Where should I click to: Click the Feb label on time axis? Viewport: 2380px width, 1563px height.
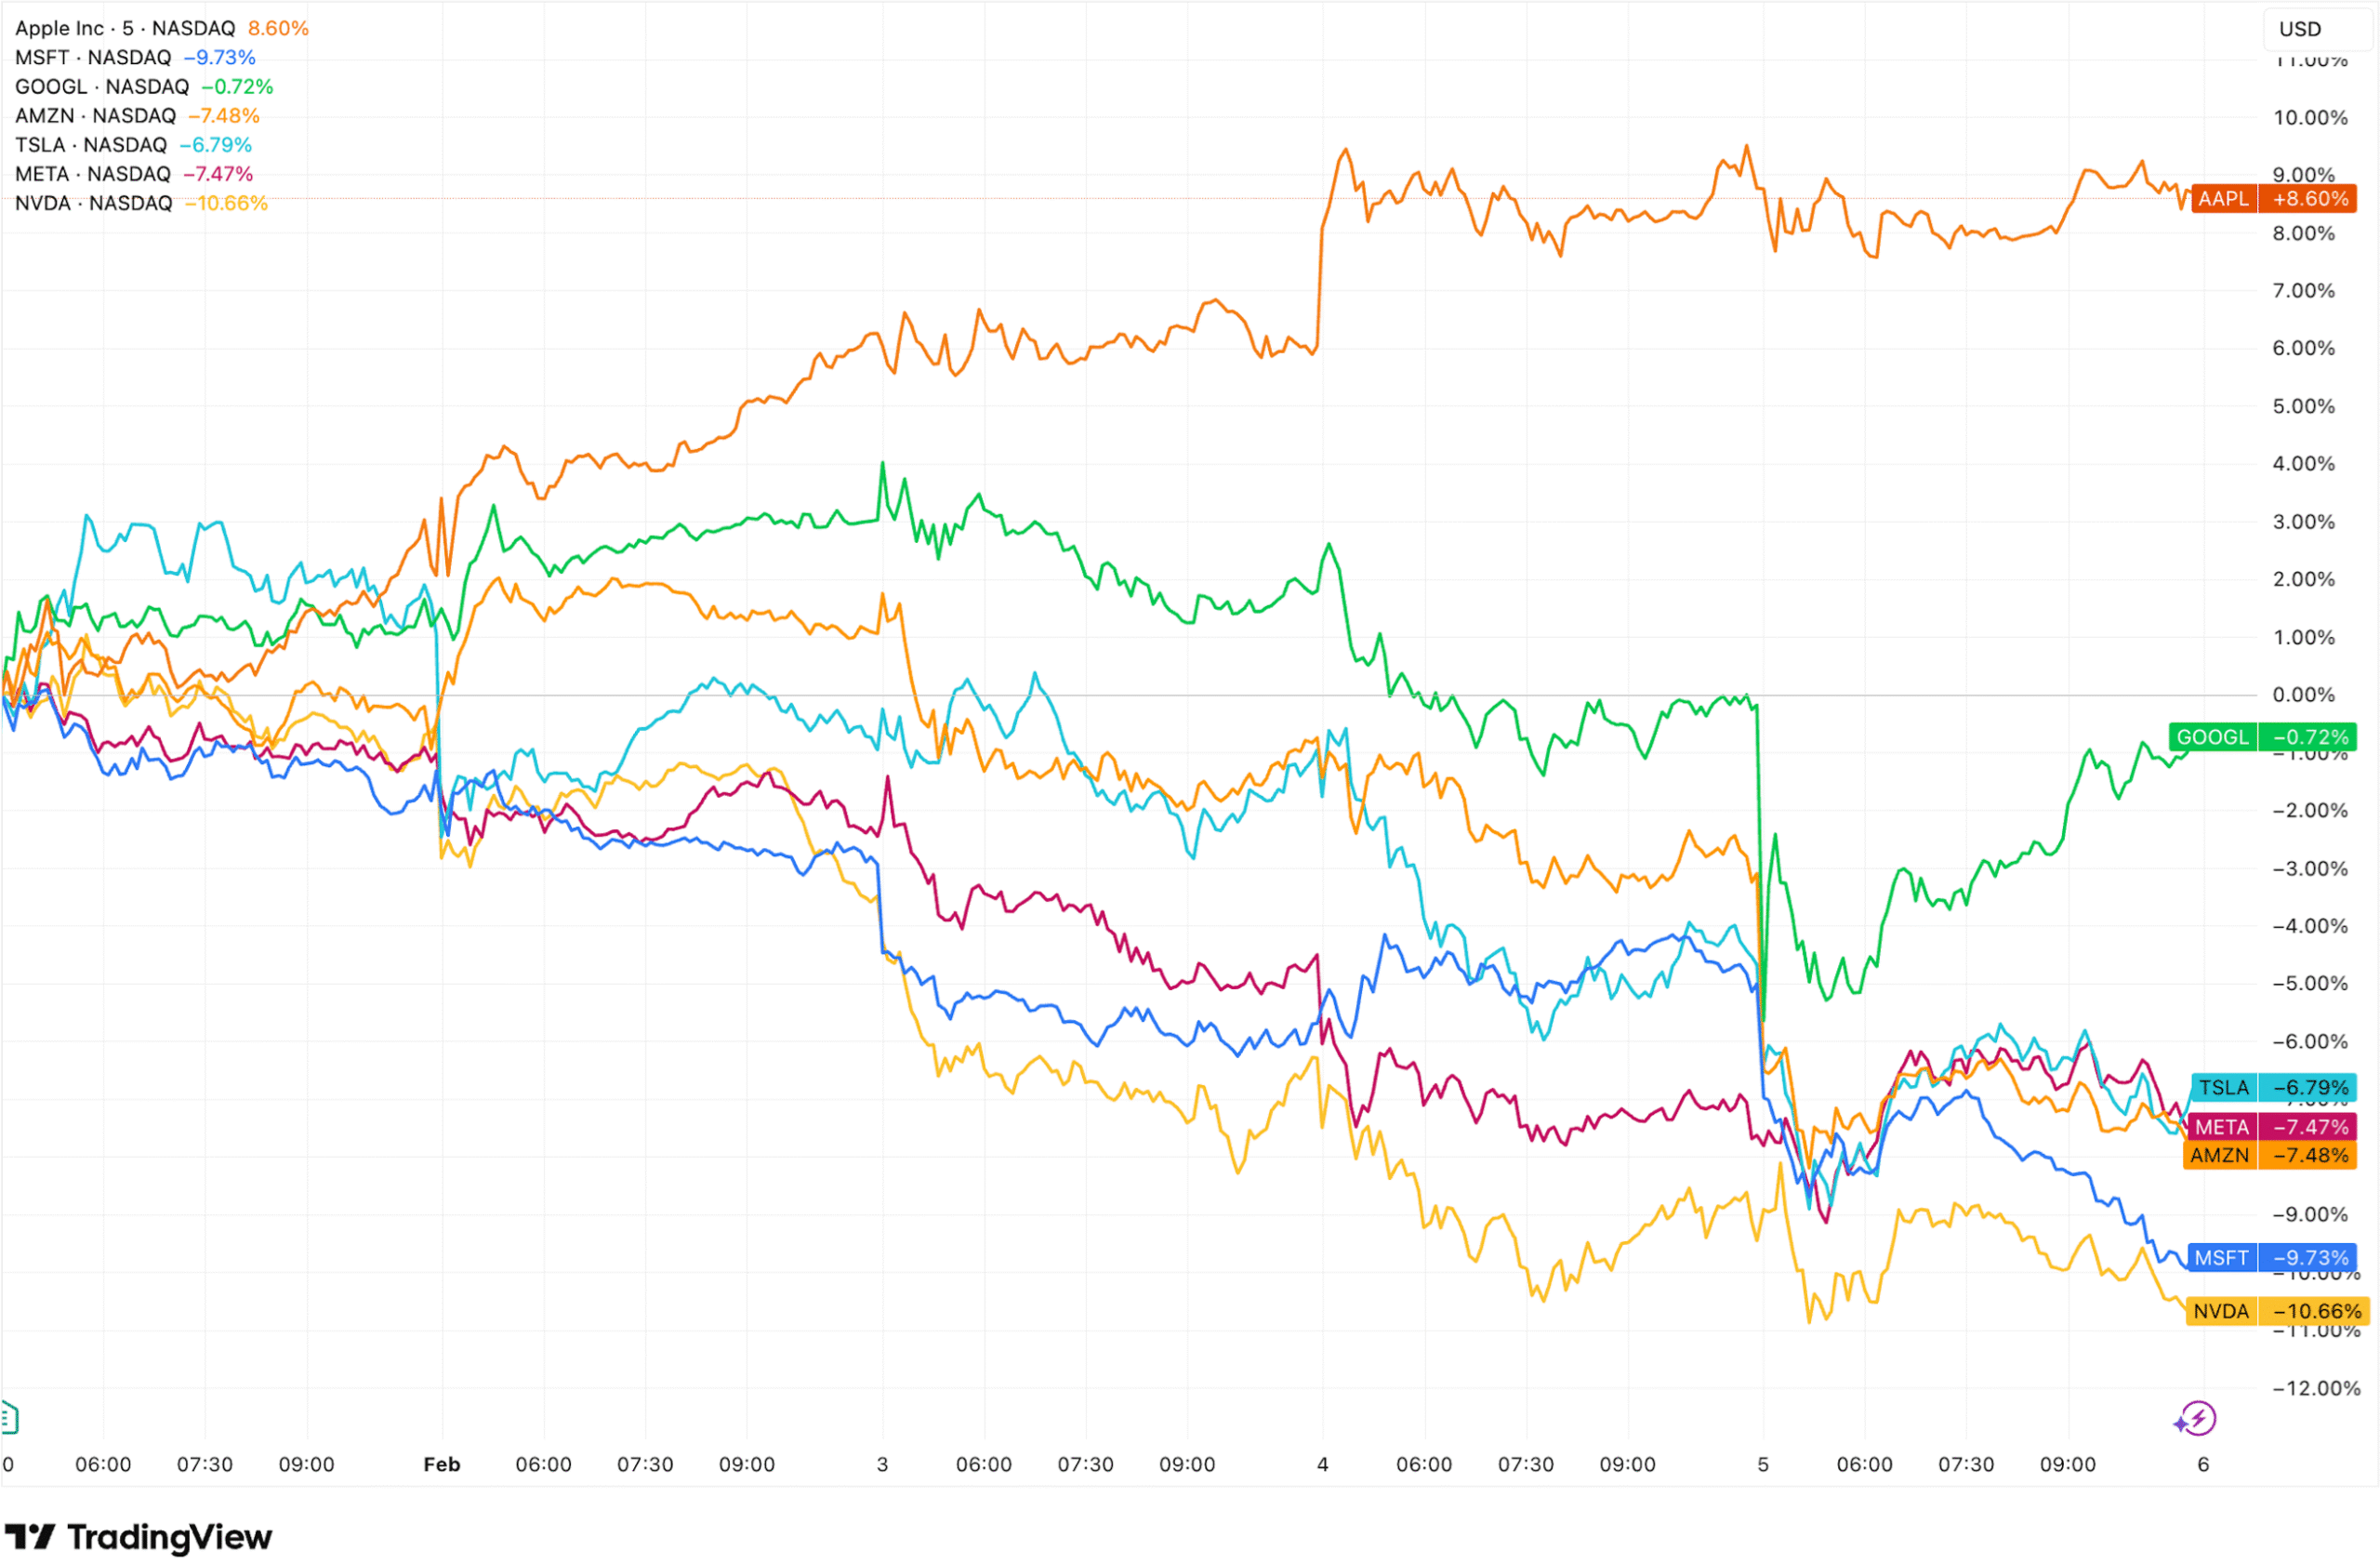coord(441,1464)
